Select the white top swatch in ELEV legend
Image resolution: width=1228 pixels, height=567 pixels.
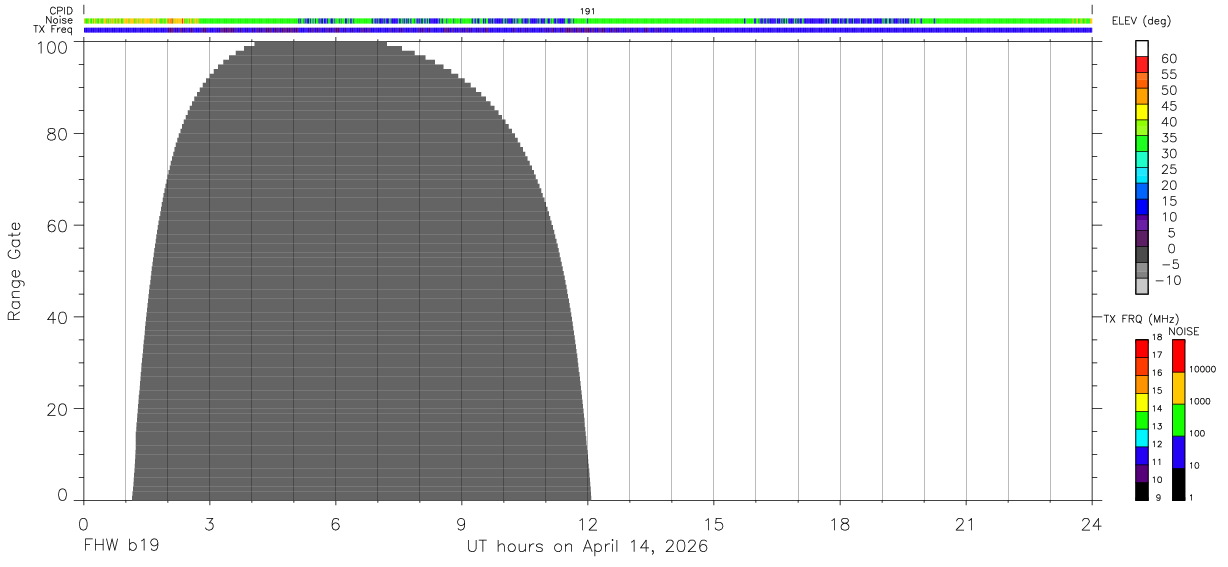1142,49
